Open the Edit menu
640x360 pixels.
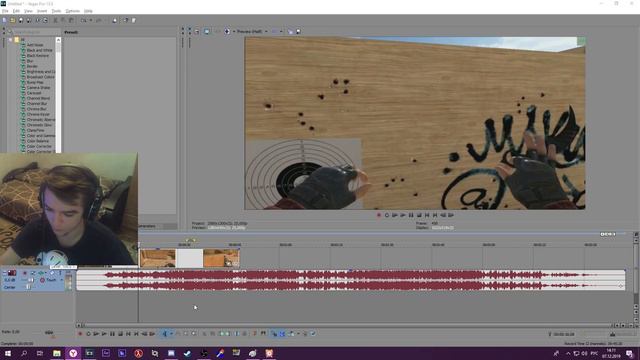click(16, 11)
